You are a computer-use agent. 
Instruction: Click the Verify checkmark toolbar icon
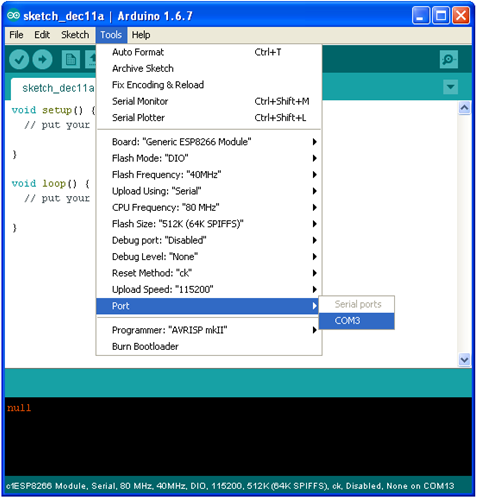point(19,59)
